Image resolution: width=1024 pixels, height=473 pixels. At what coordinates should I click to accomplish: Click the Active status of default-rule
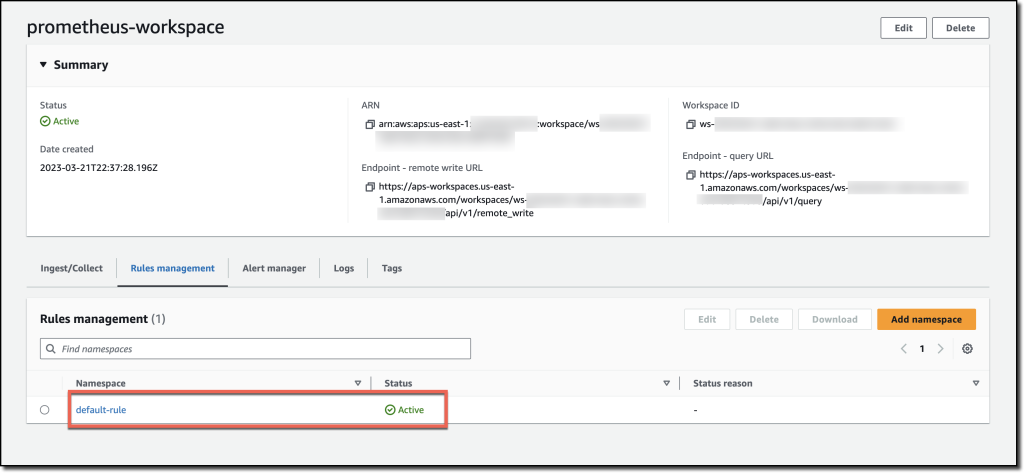[x=404, y=410]
